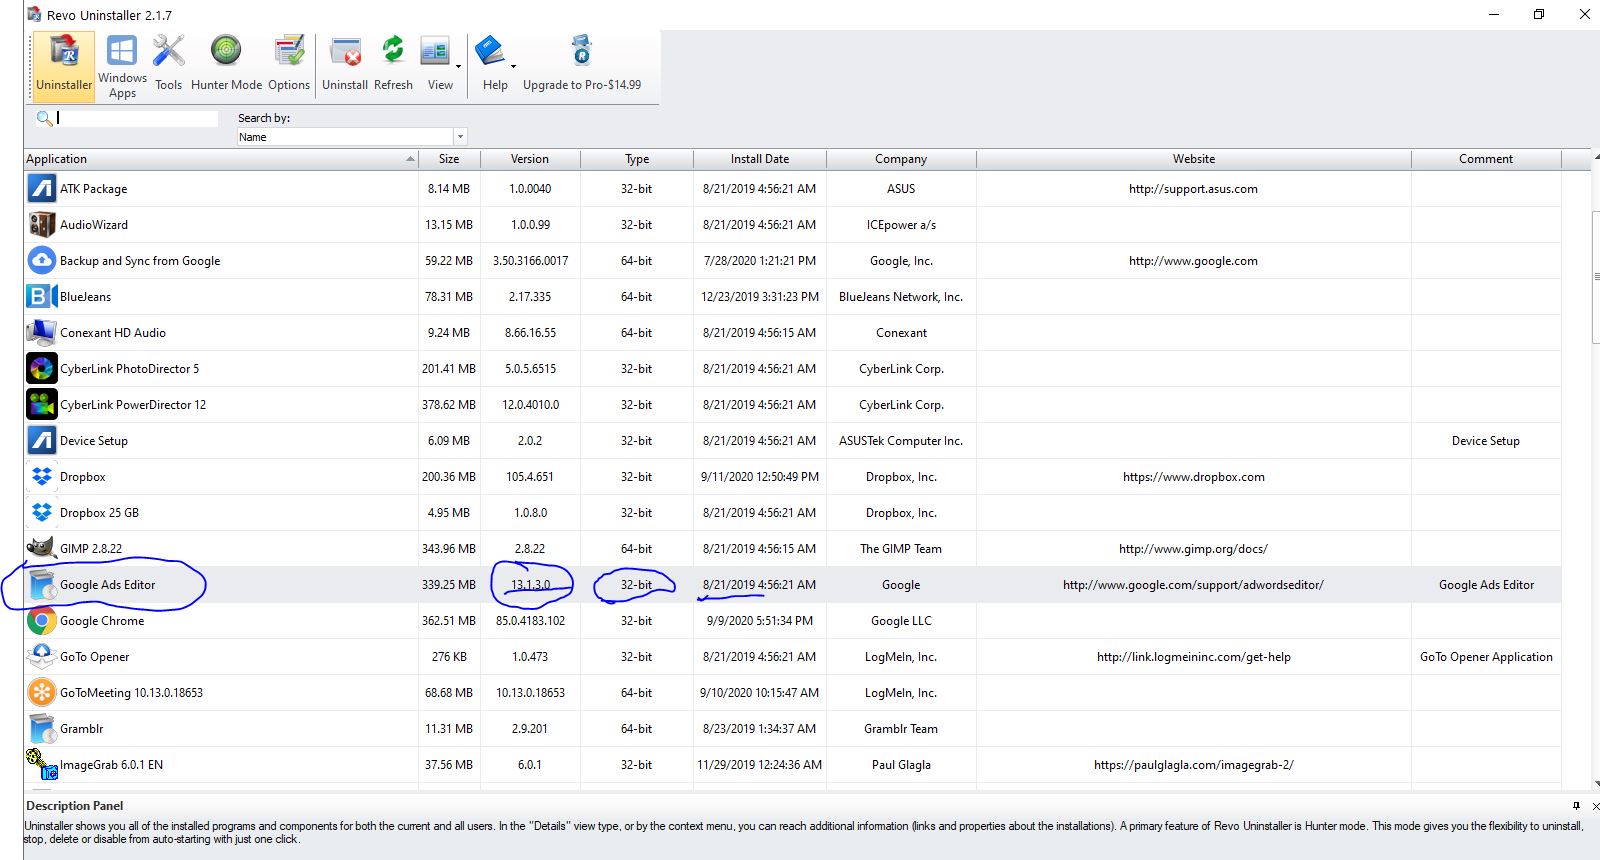Screen dimensions: 1600x860
Task: Click the Gramblr Team company cell
Action: (x=901, y=729)
